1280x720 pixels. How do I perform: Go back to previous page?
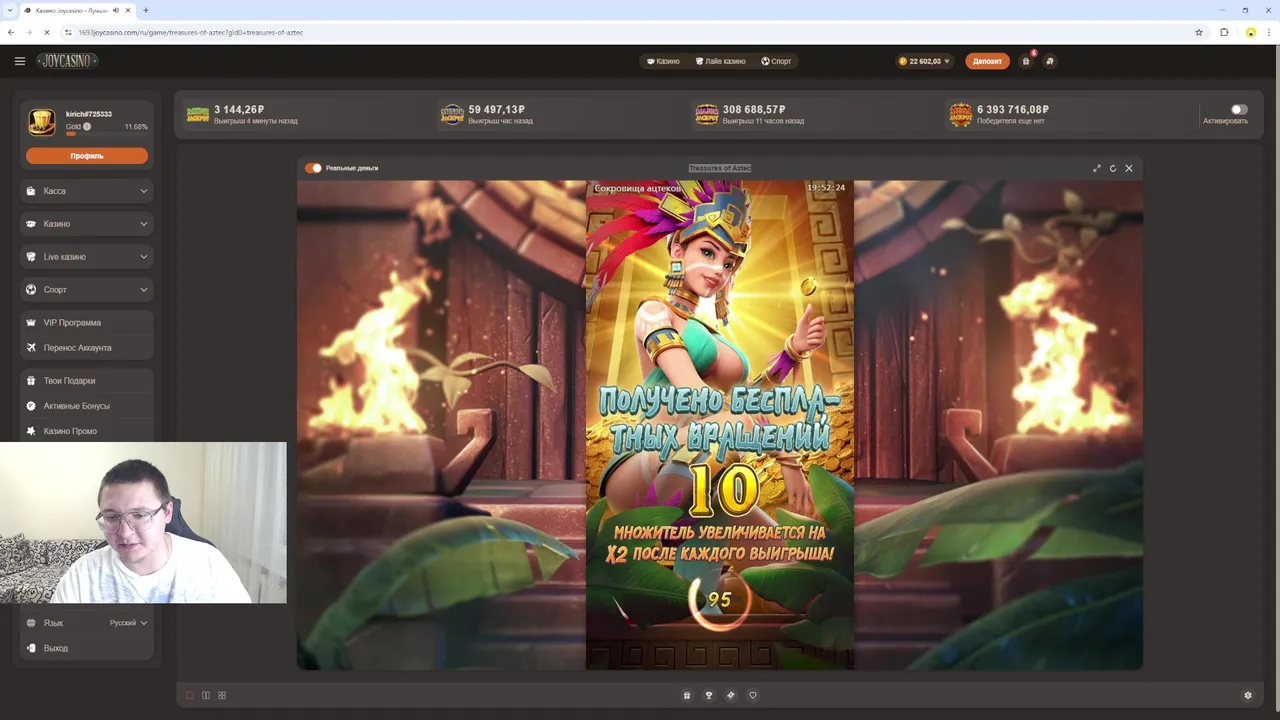pos(11,32)
